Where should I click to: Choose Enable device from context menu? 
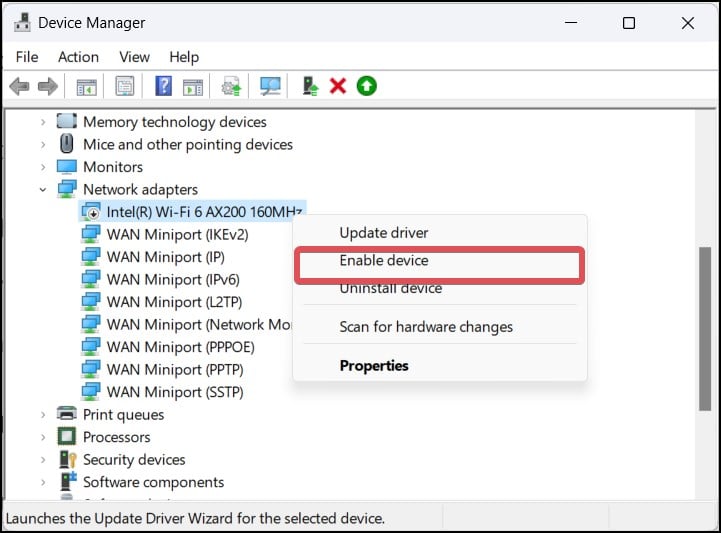tap(440, 261)
